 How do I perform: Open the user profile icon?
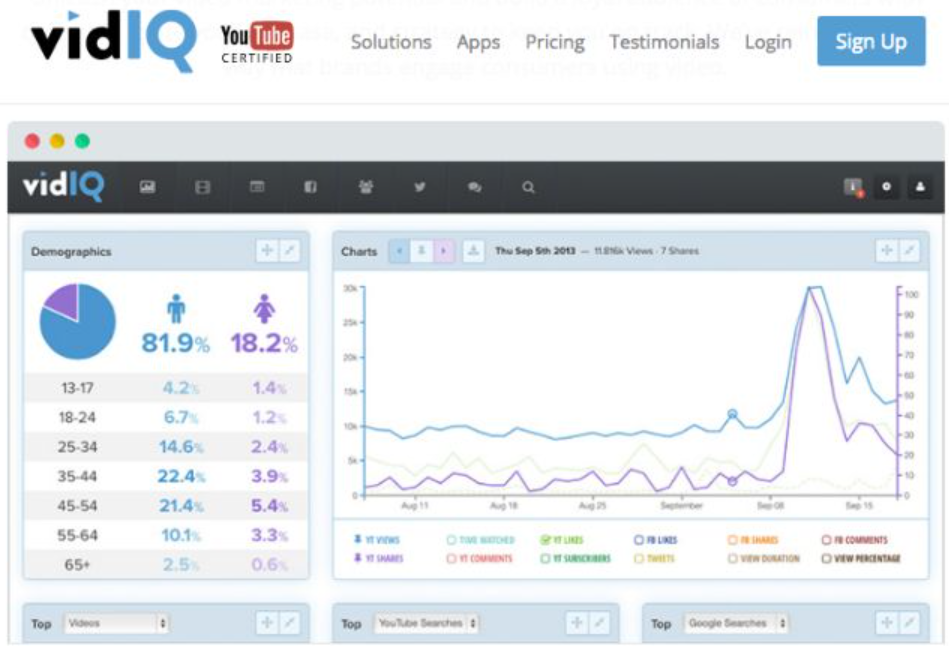920,187
